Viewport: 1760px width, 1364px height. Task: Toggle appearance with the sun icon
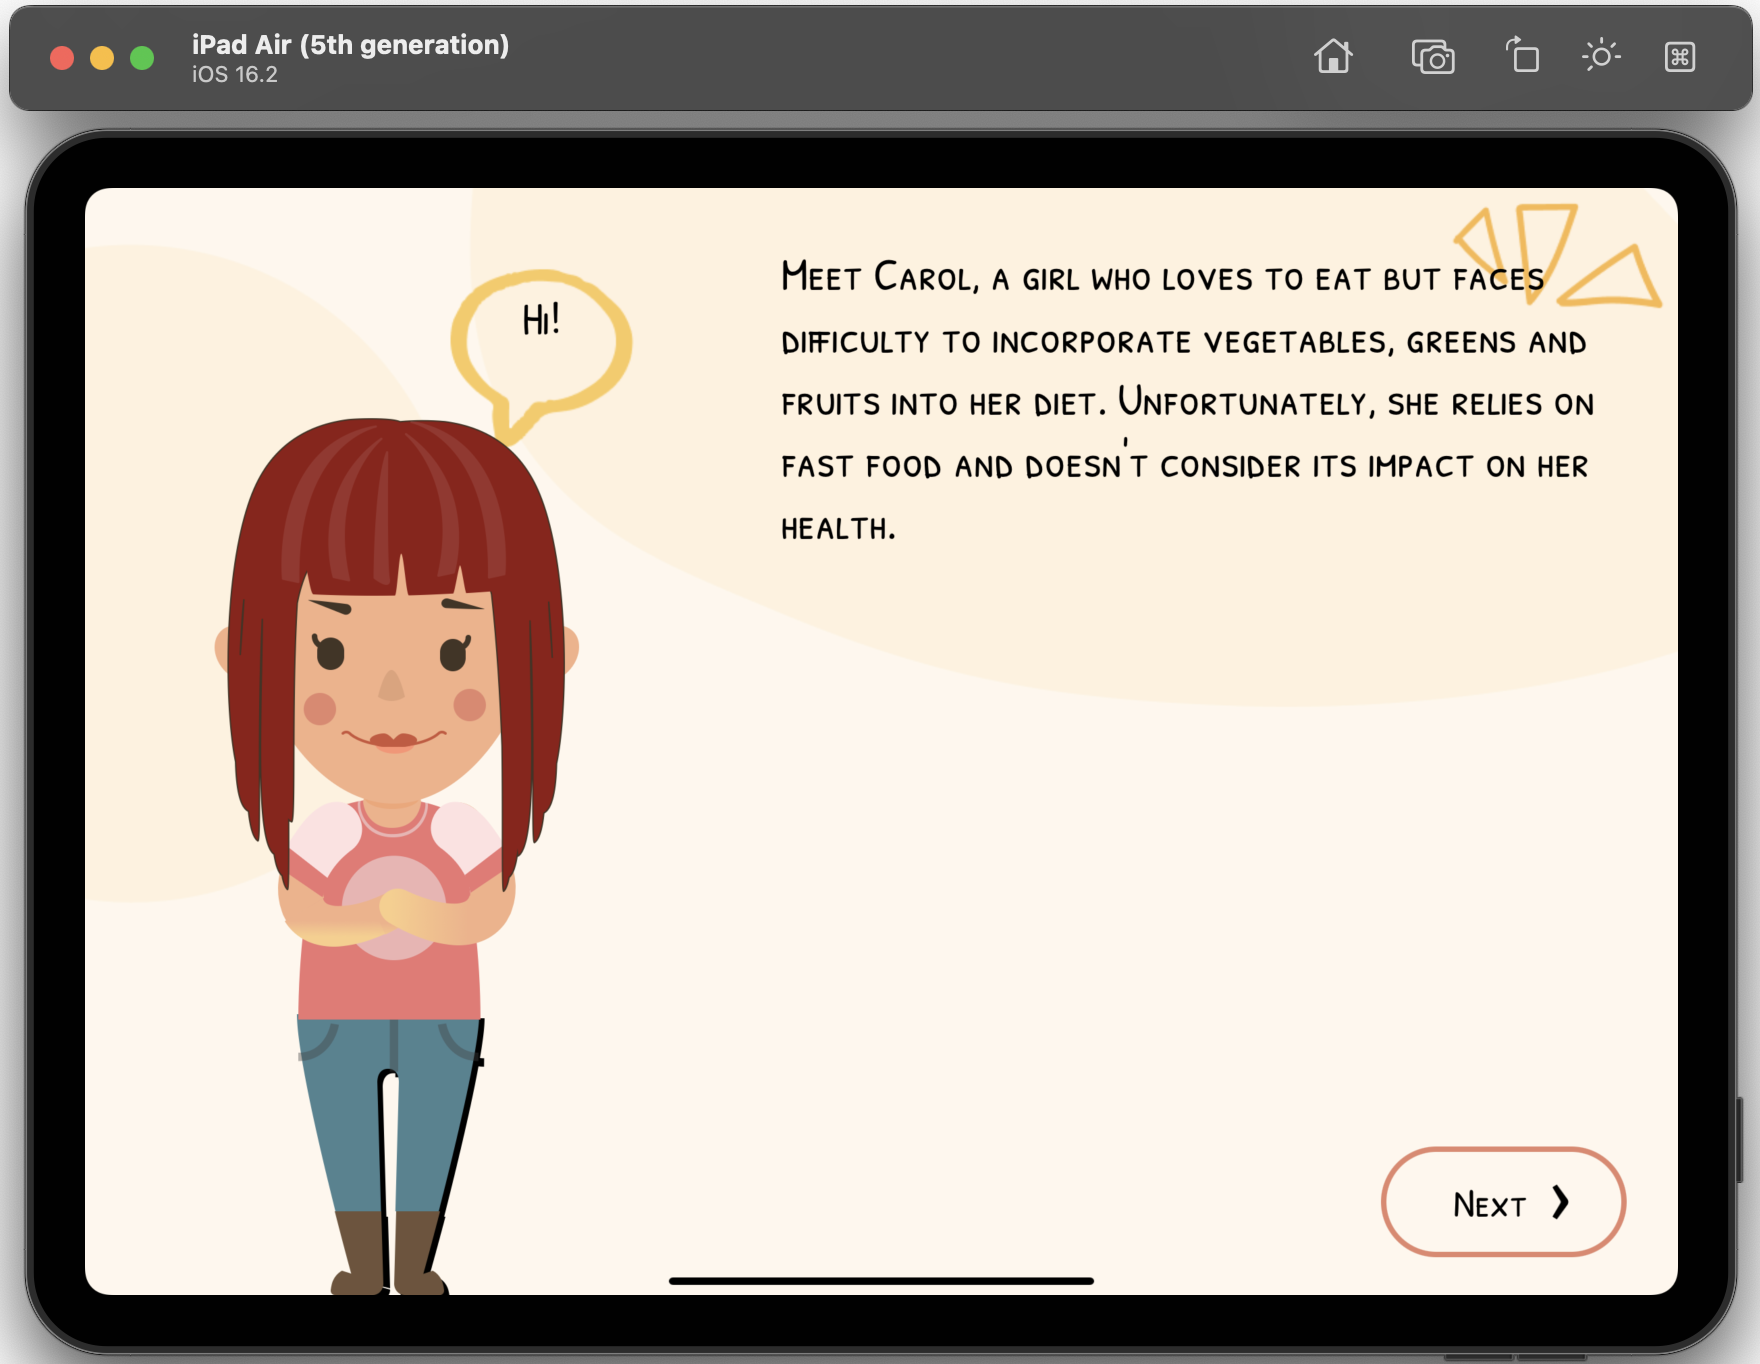[1601, 56]
